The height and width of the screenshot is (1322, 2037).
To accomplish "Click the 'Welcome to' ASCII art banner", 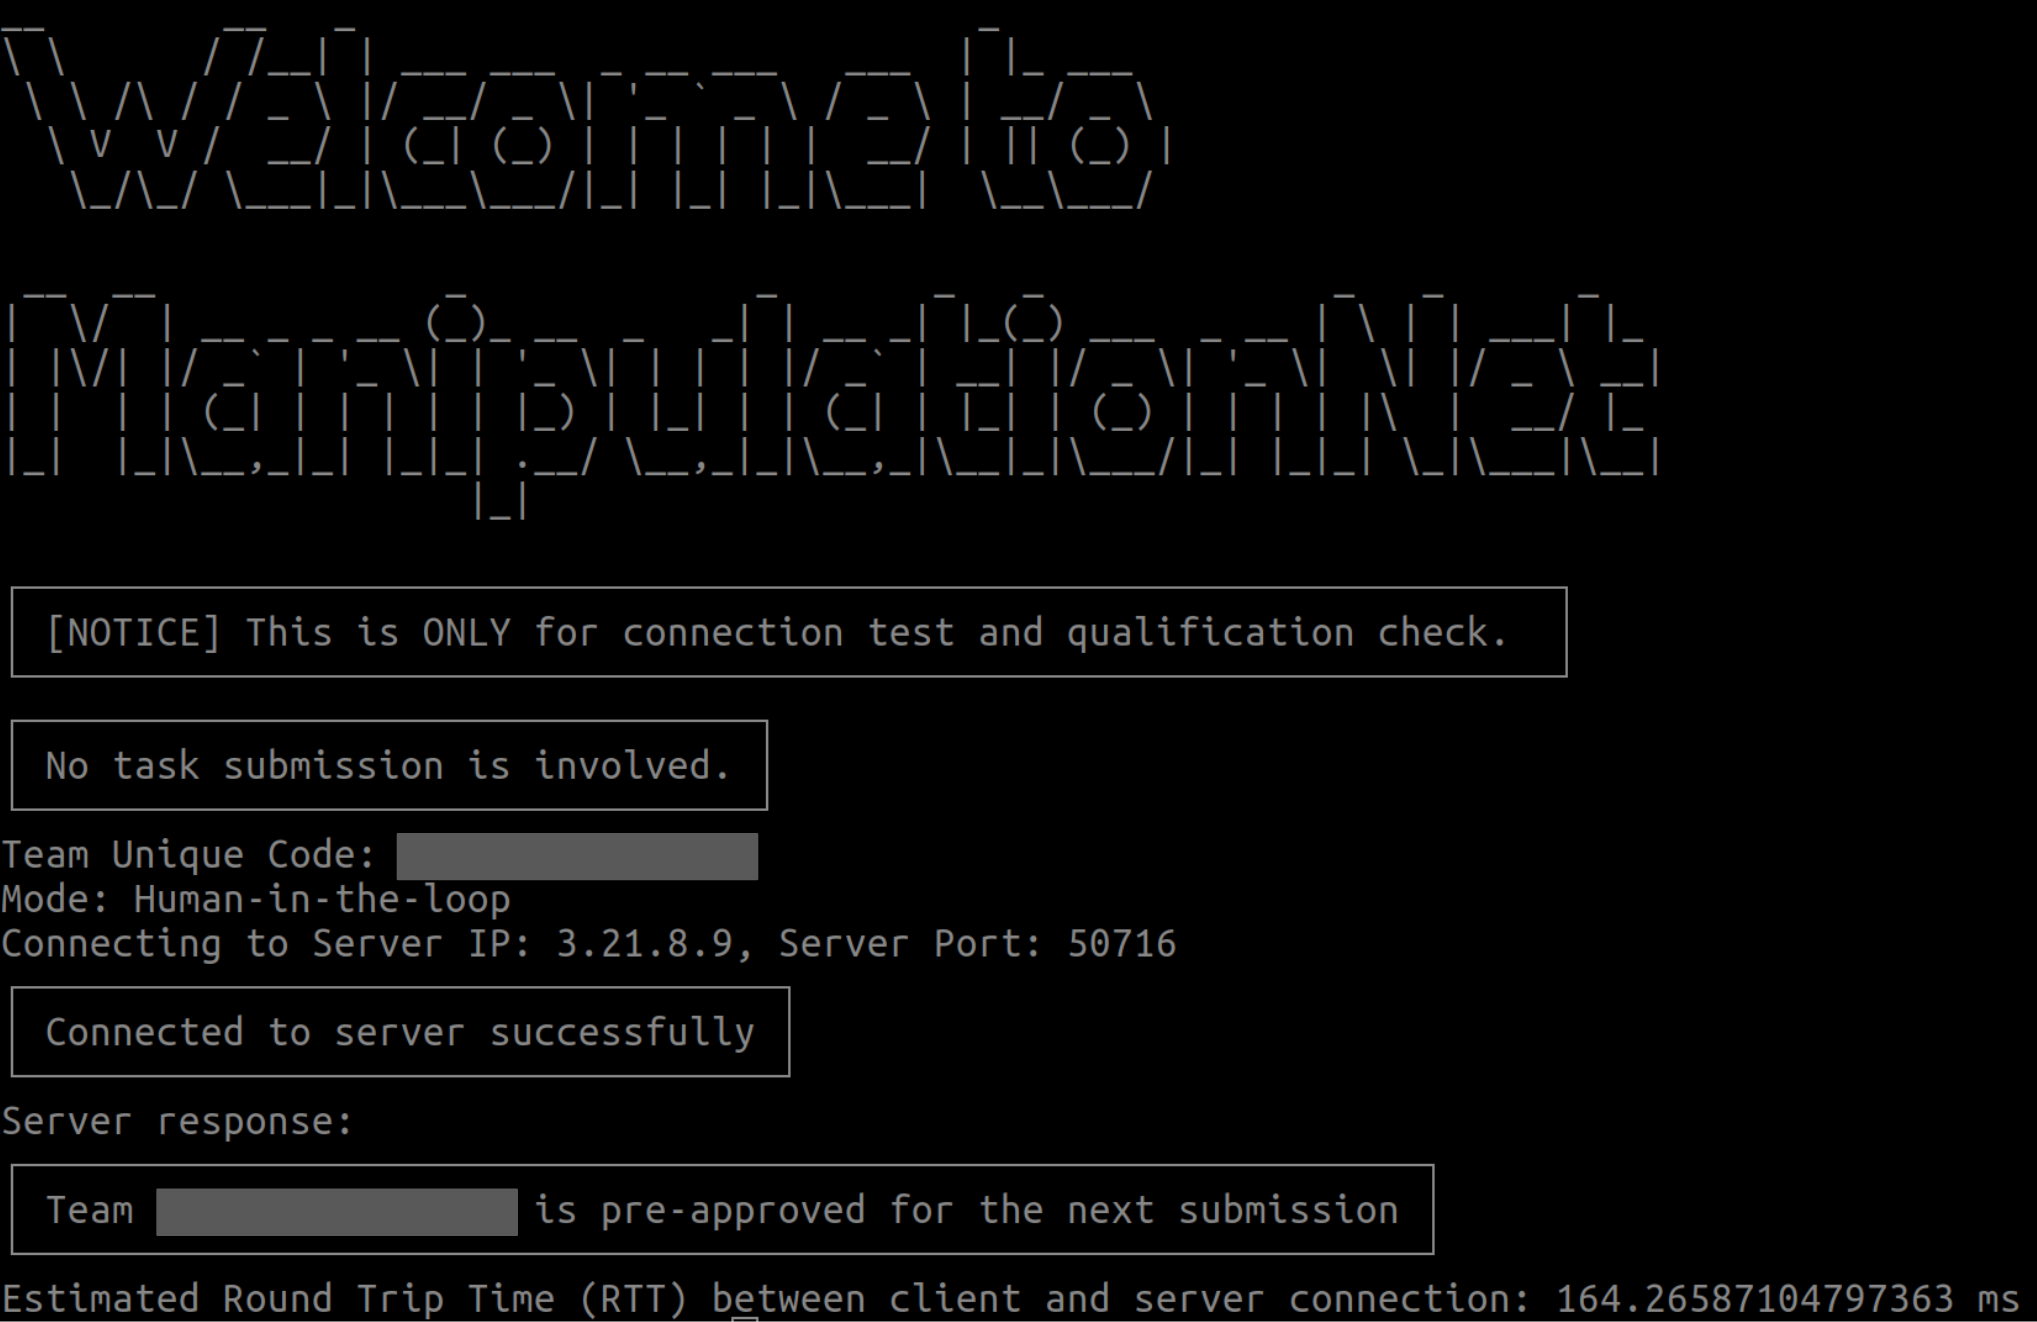I will click(x=588, y=116).
